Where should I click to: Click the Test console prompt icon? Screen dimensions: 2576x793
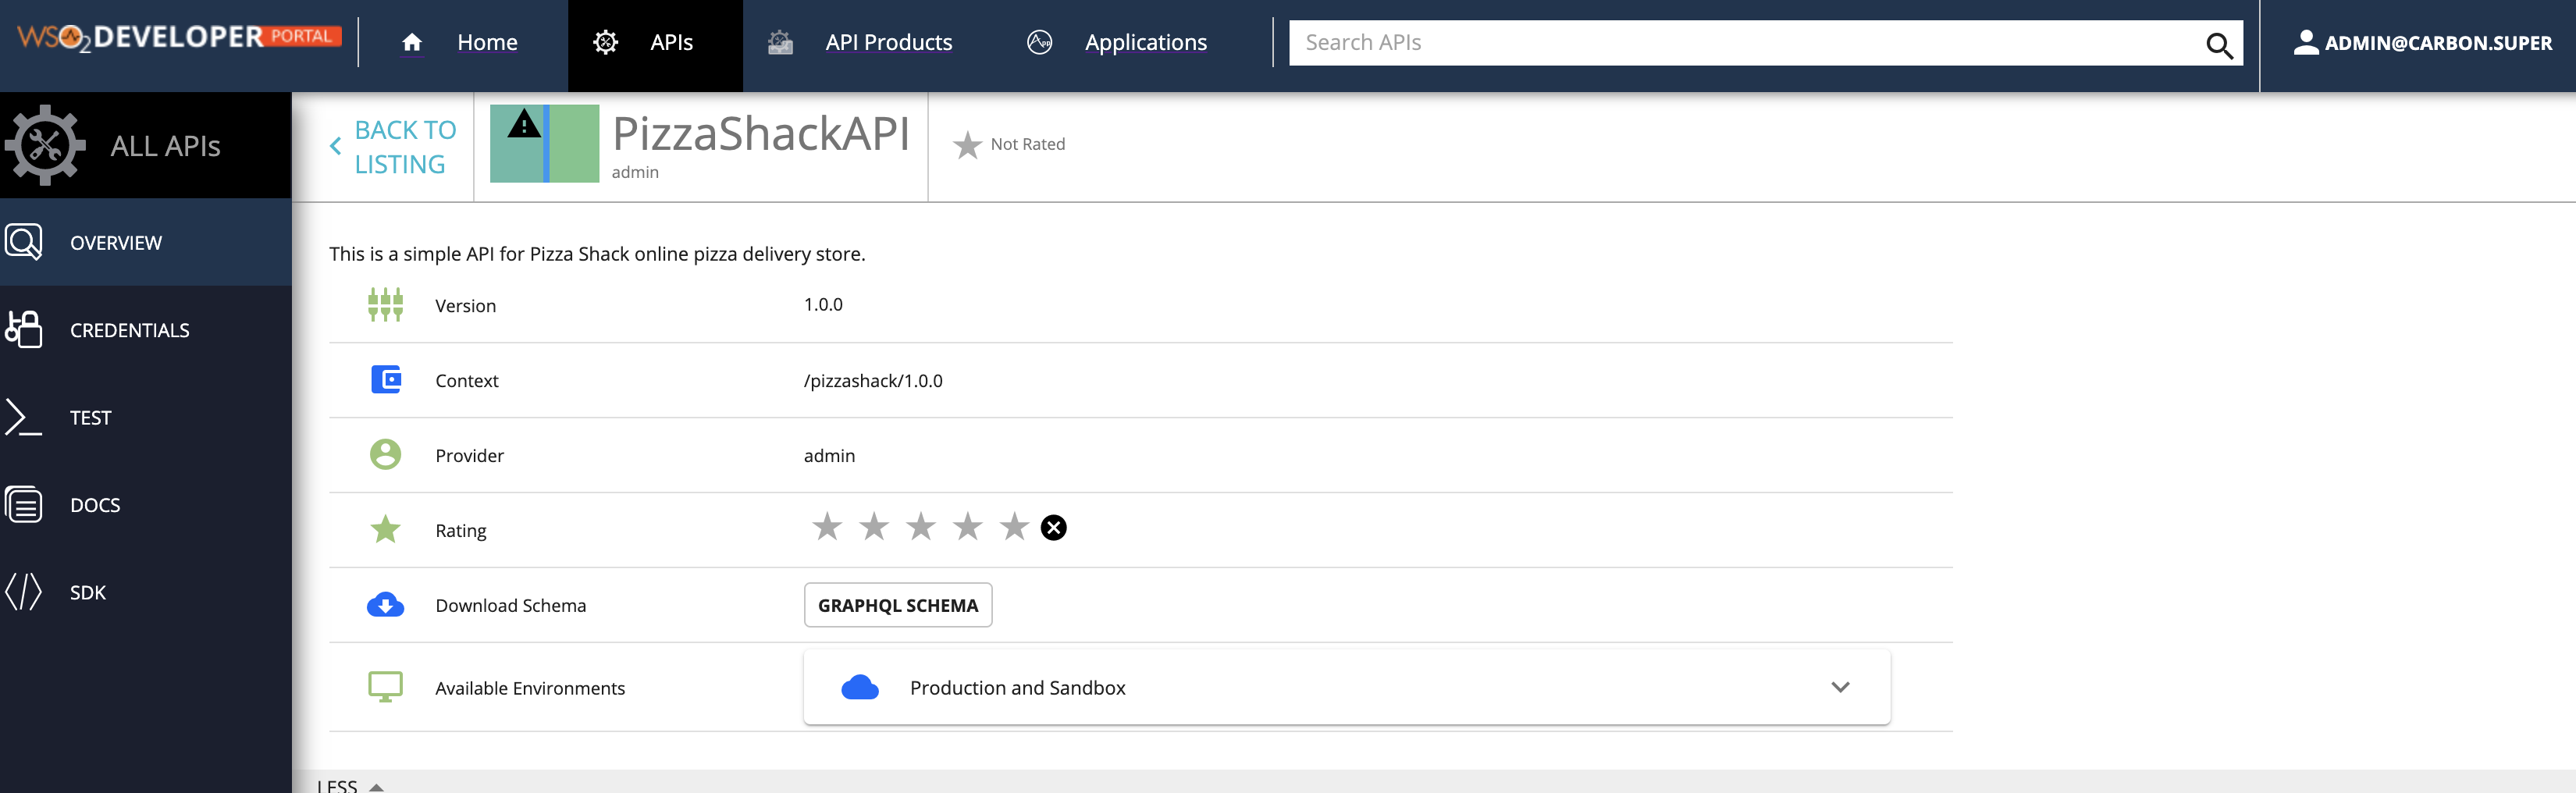pyautogui.click(x=24, y=417)
